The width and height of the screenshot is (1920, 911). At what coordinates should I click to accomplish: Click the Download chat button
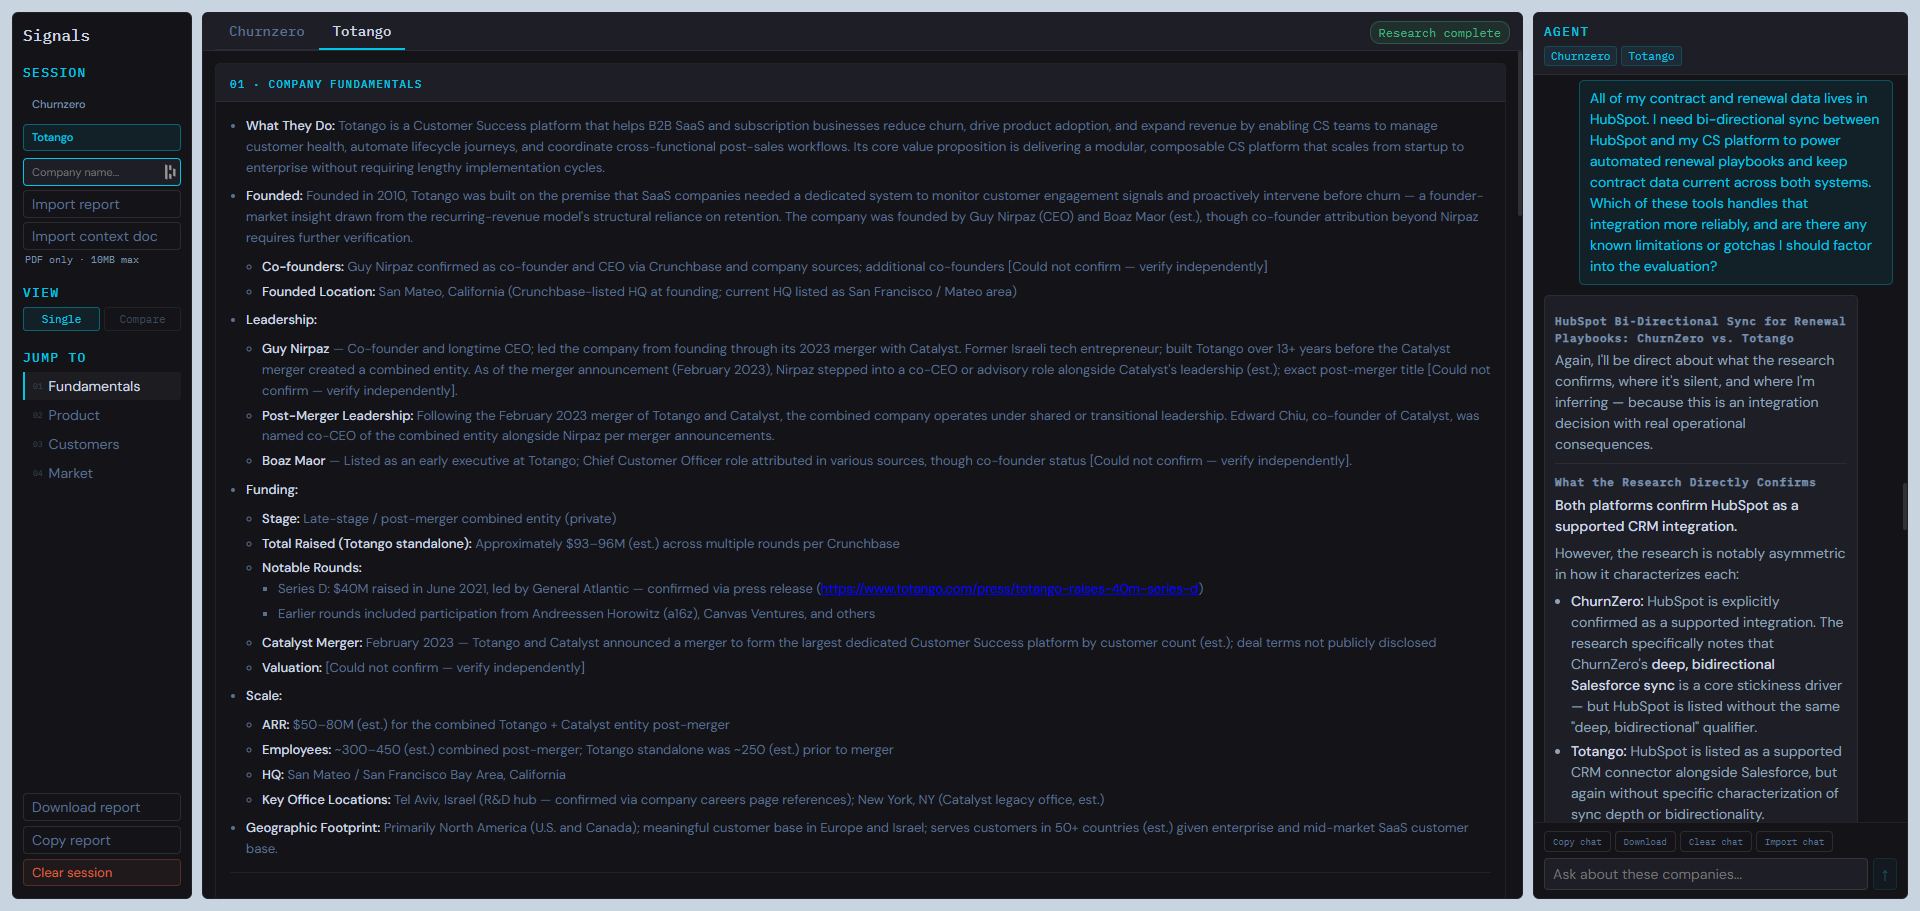[1645, 842]
